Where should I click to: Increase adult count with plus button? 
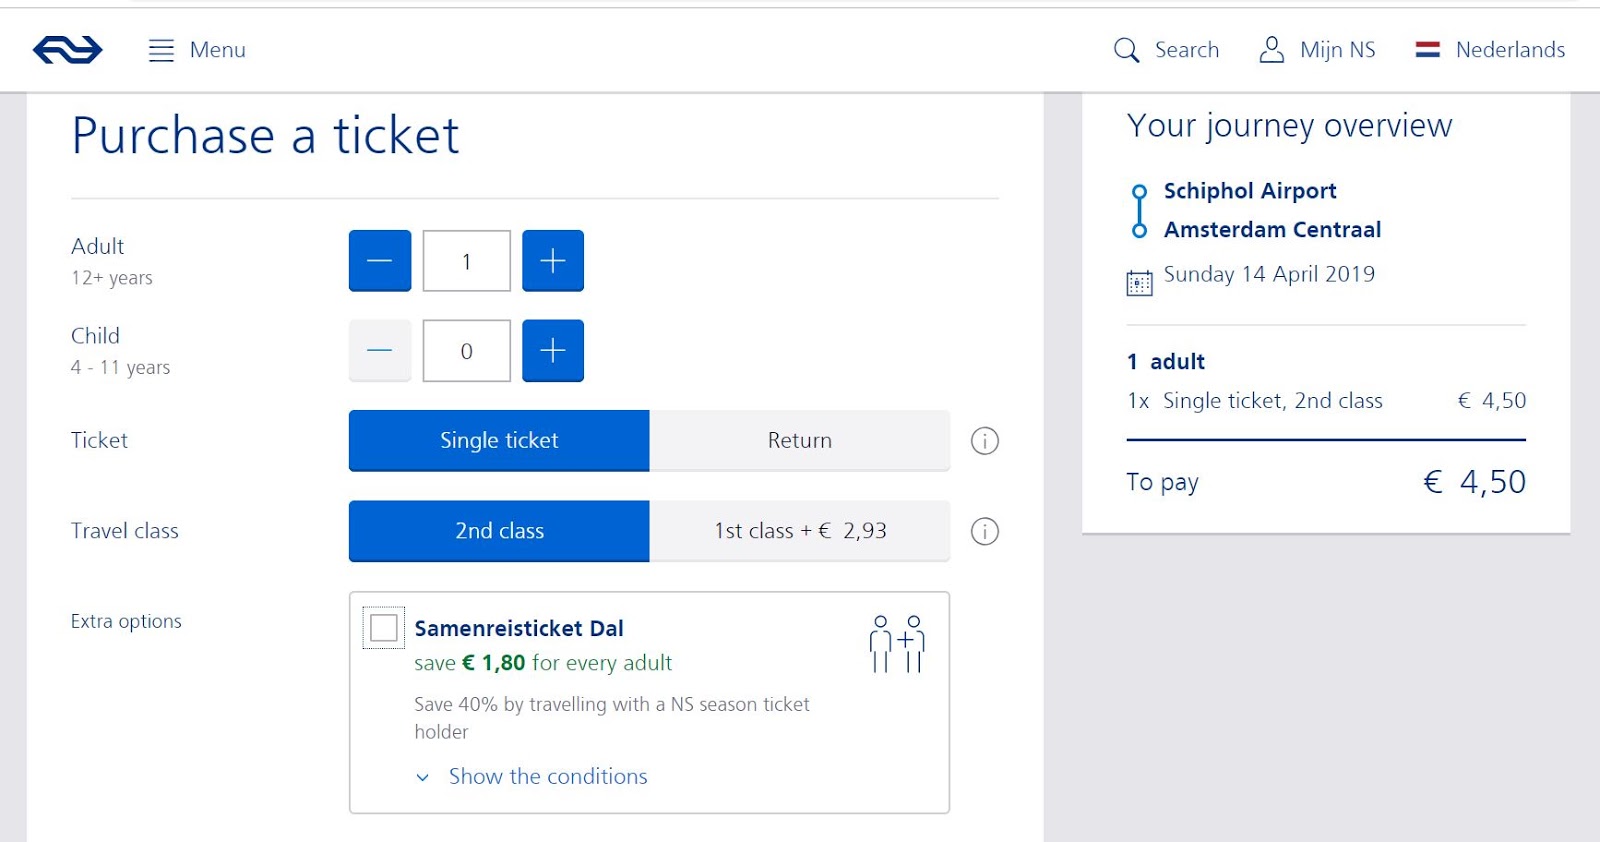point(553,261)
